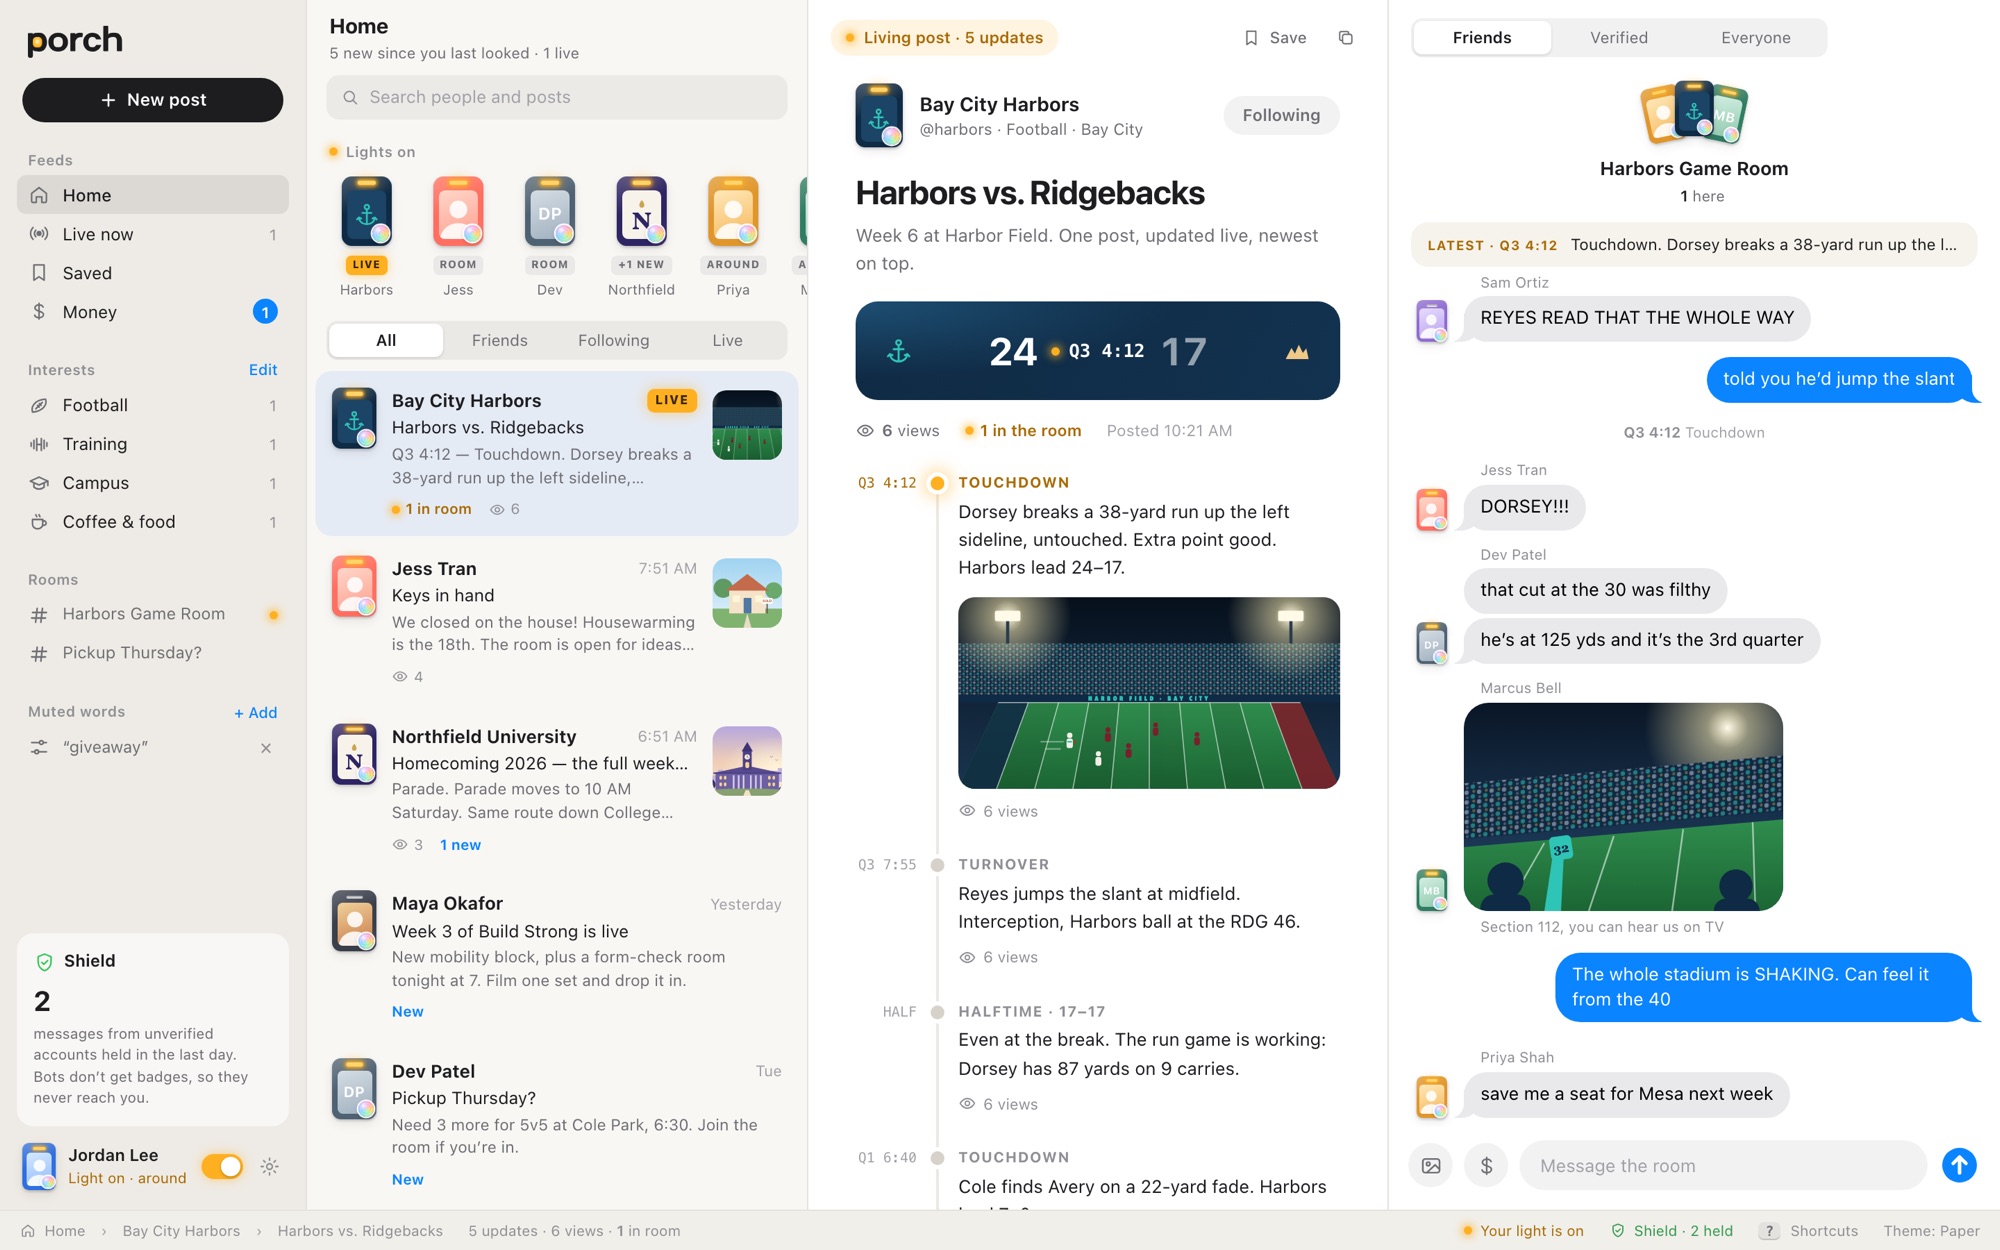Select the Verified tab in room chat
2000x1250 pixels.
(x=1619, y=38)
